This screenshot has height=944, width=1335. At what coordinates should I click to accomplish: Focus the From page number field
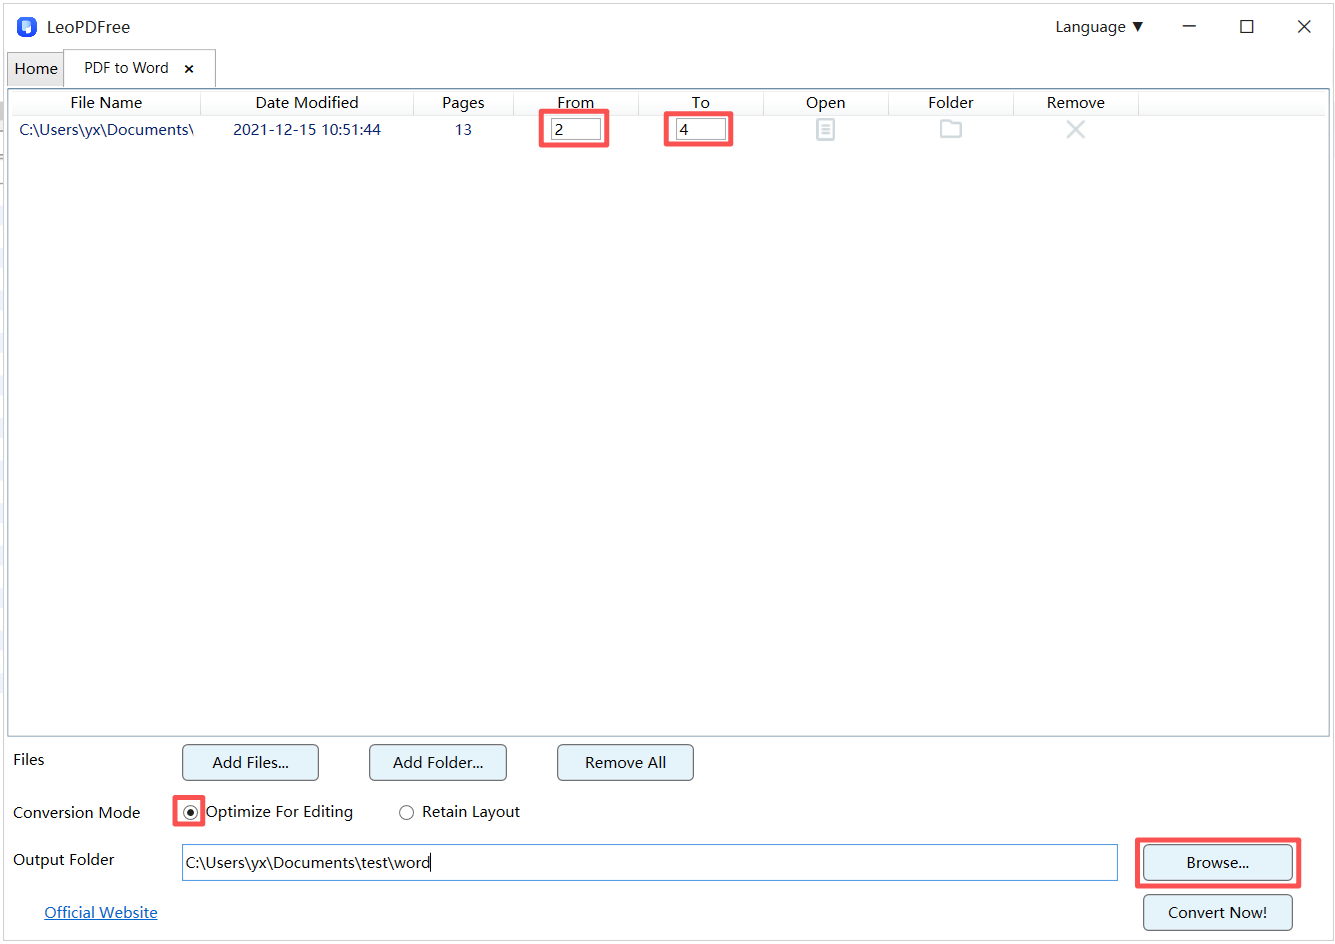tap(576, 129)
